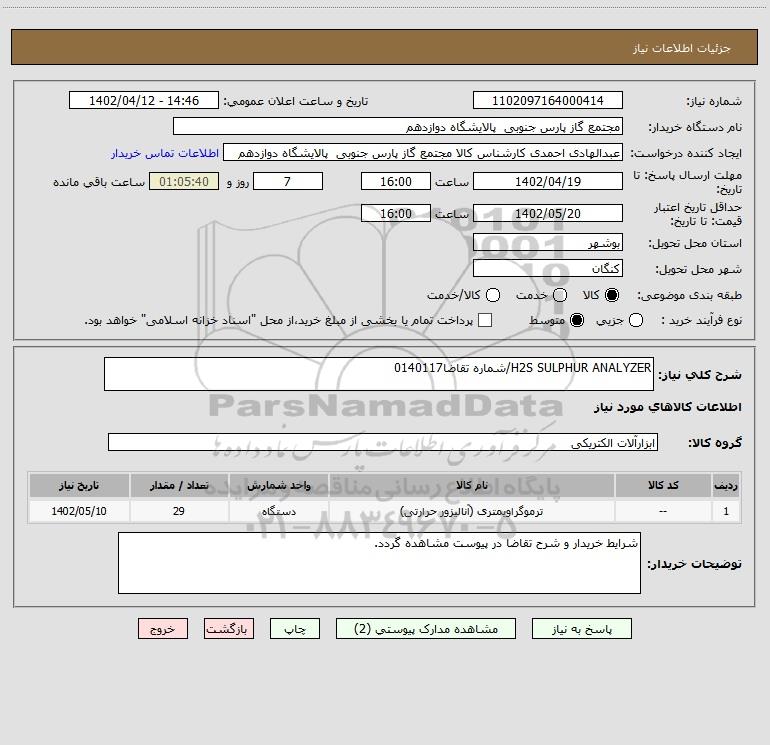Click the quantity cell showing 29
The image size is (770, 745).
[179, 511]
